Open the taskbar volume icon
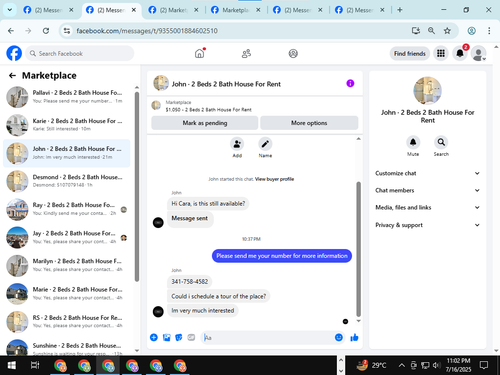This screenshot has width=500, height=375. [436, 365]
